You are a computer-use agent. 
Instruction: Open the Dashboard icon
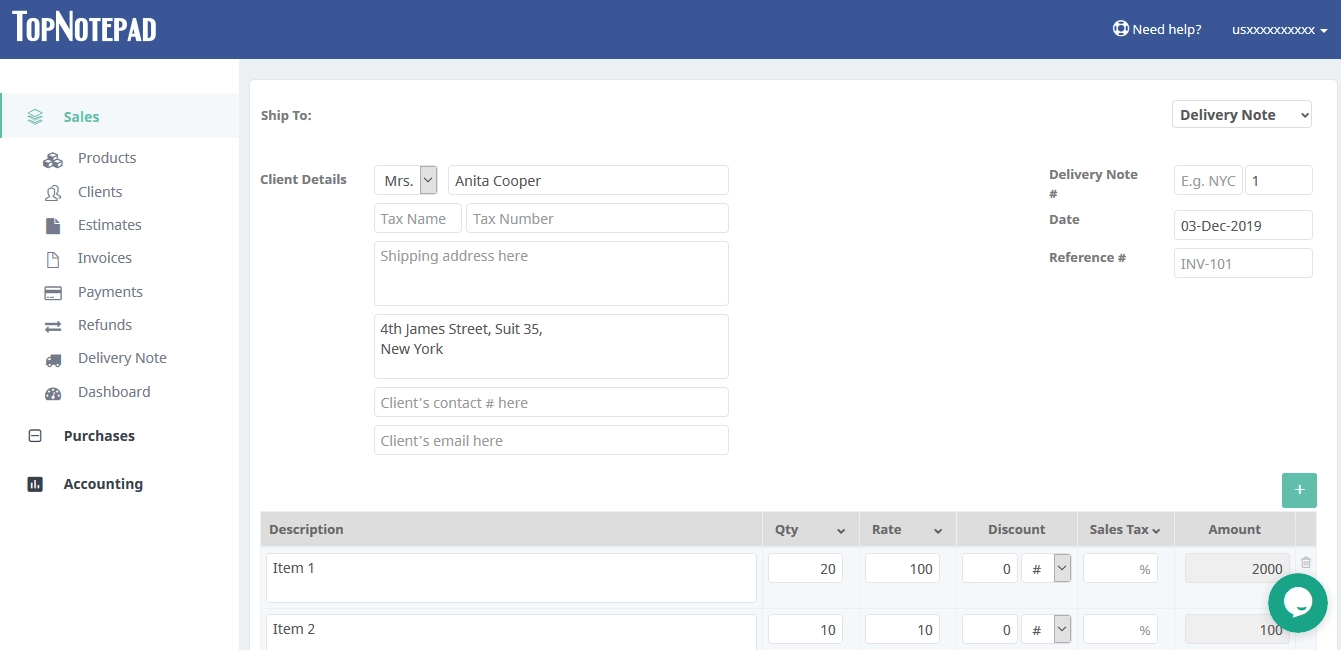[x=53, y=391]
